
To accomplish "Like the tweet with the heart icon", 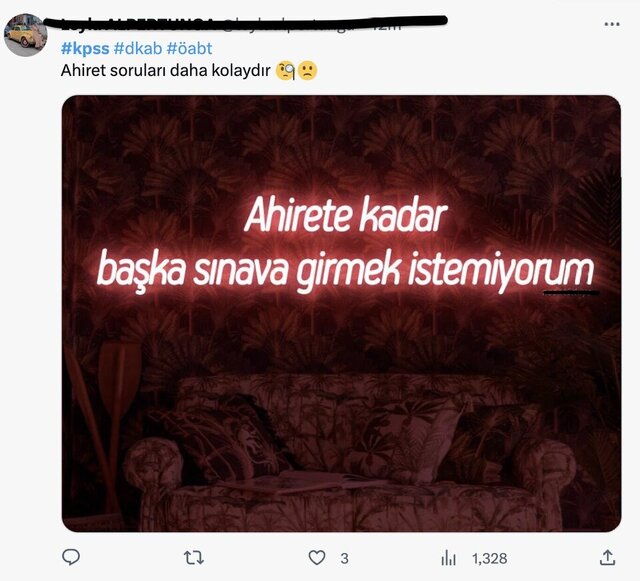I will tap(317, 558).
